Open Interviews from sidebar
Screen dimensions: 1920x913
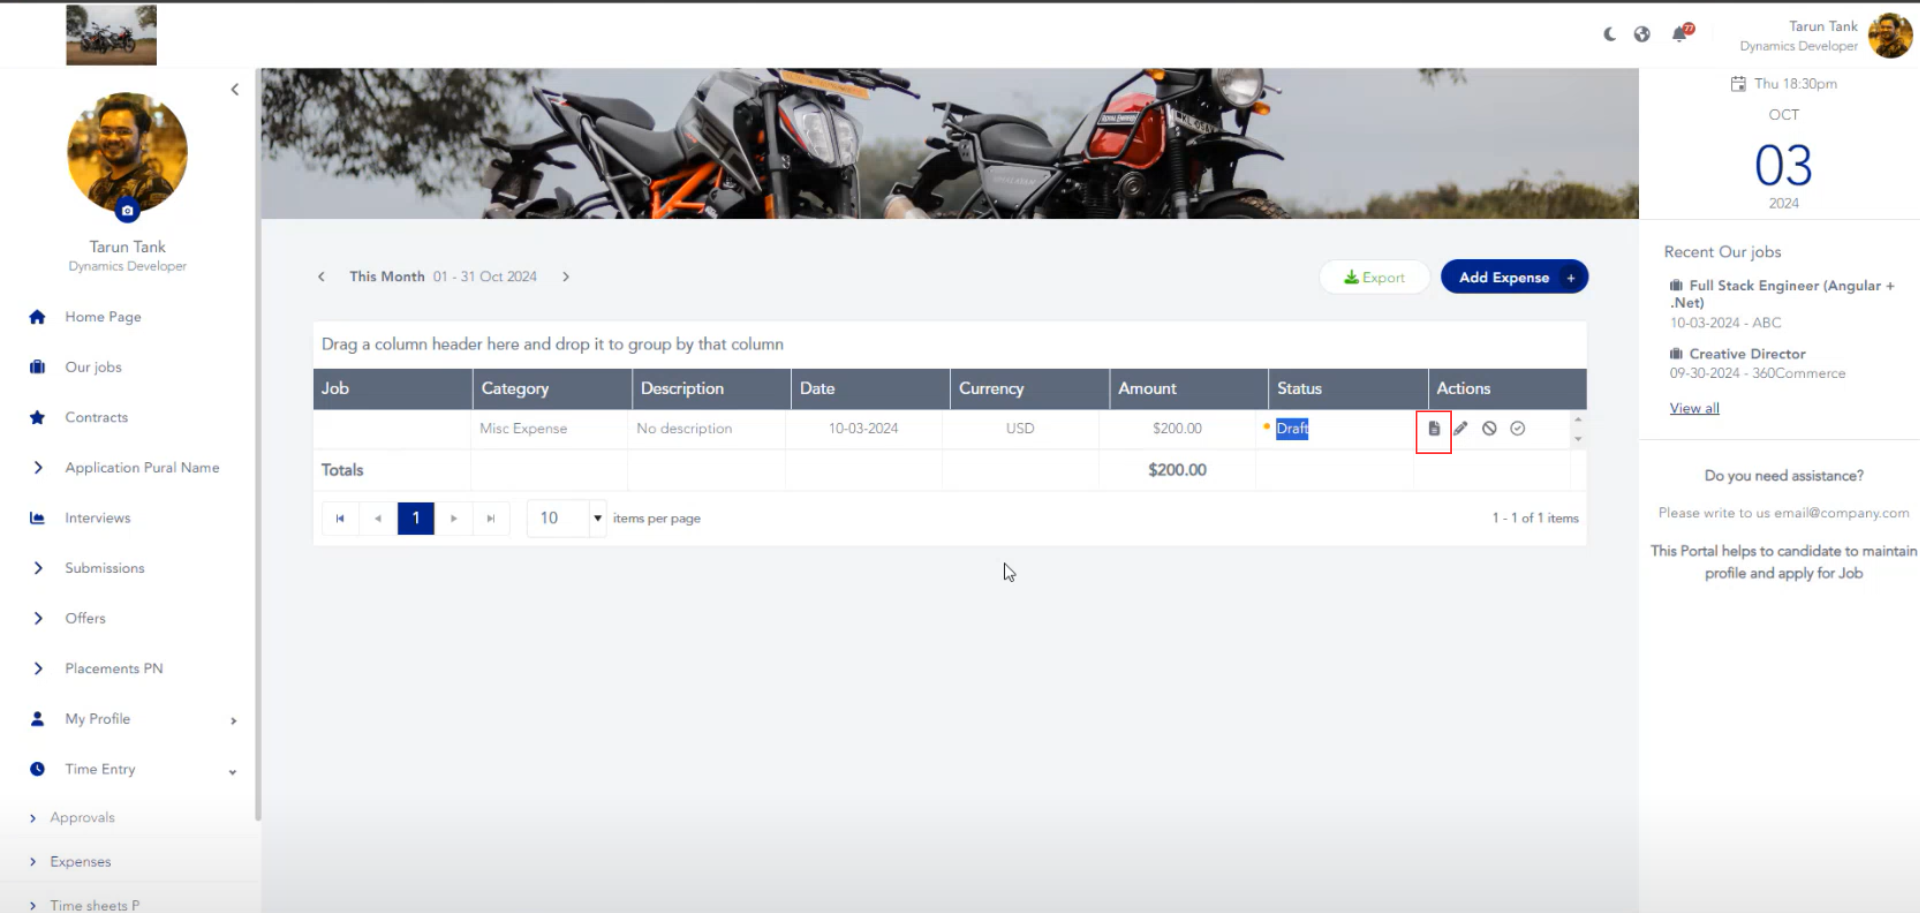[98, 518]
